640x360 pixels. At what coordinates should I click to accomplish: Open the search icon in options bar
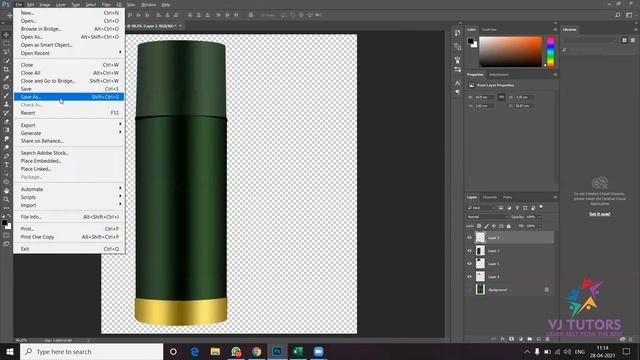pos(618,15)
